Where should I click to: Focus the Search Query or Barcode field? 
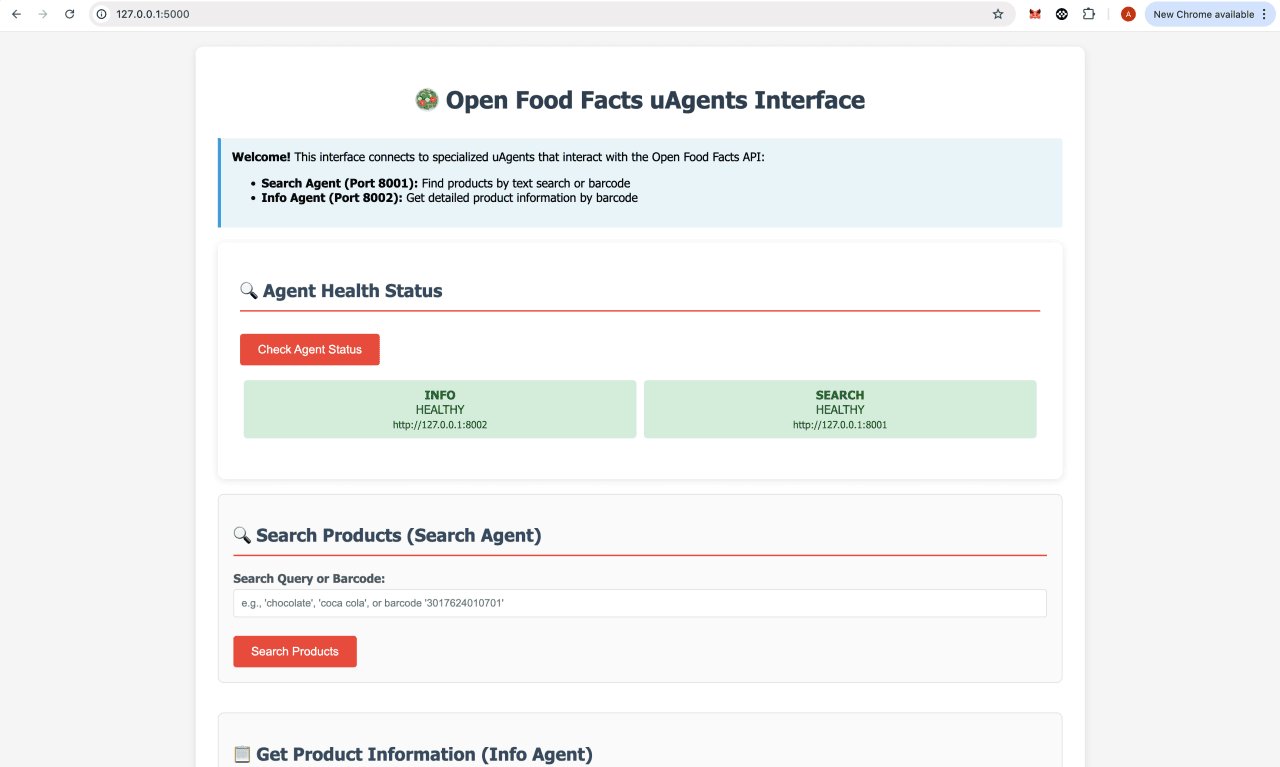639,603
